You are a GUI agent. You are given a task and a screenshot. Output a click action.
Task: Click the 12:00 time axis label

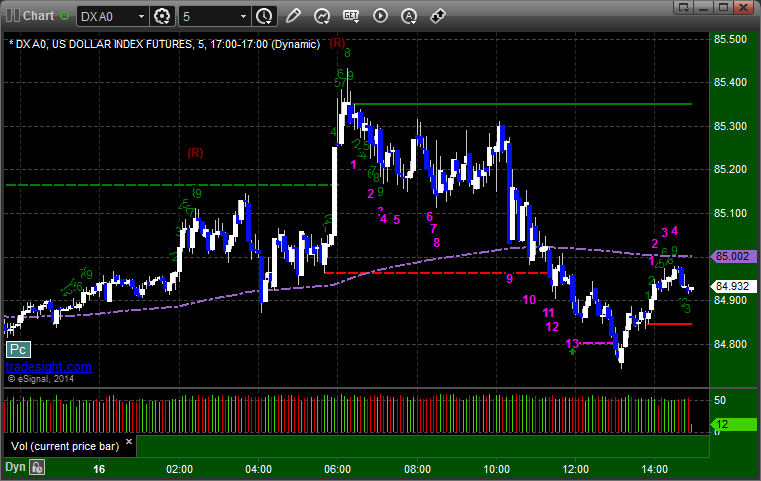576,469
